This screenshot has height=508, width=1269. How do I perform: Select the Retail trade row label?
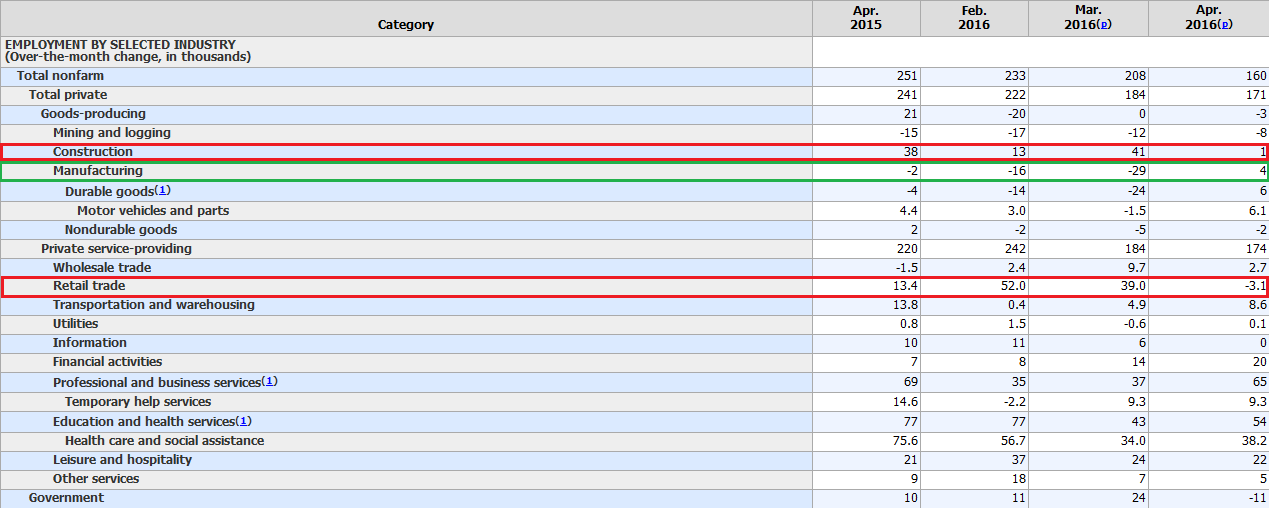tap(89, 286)
